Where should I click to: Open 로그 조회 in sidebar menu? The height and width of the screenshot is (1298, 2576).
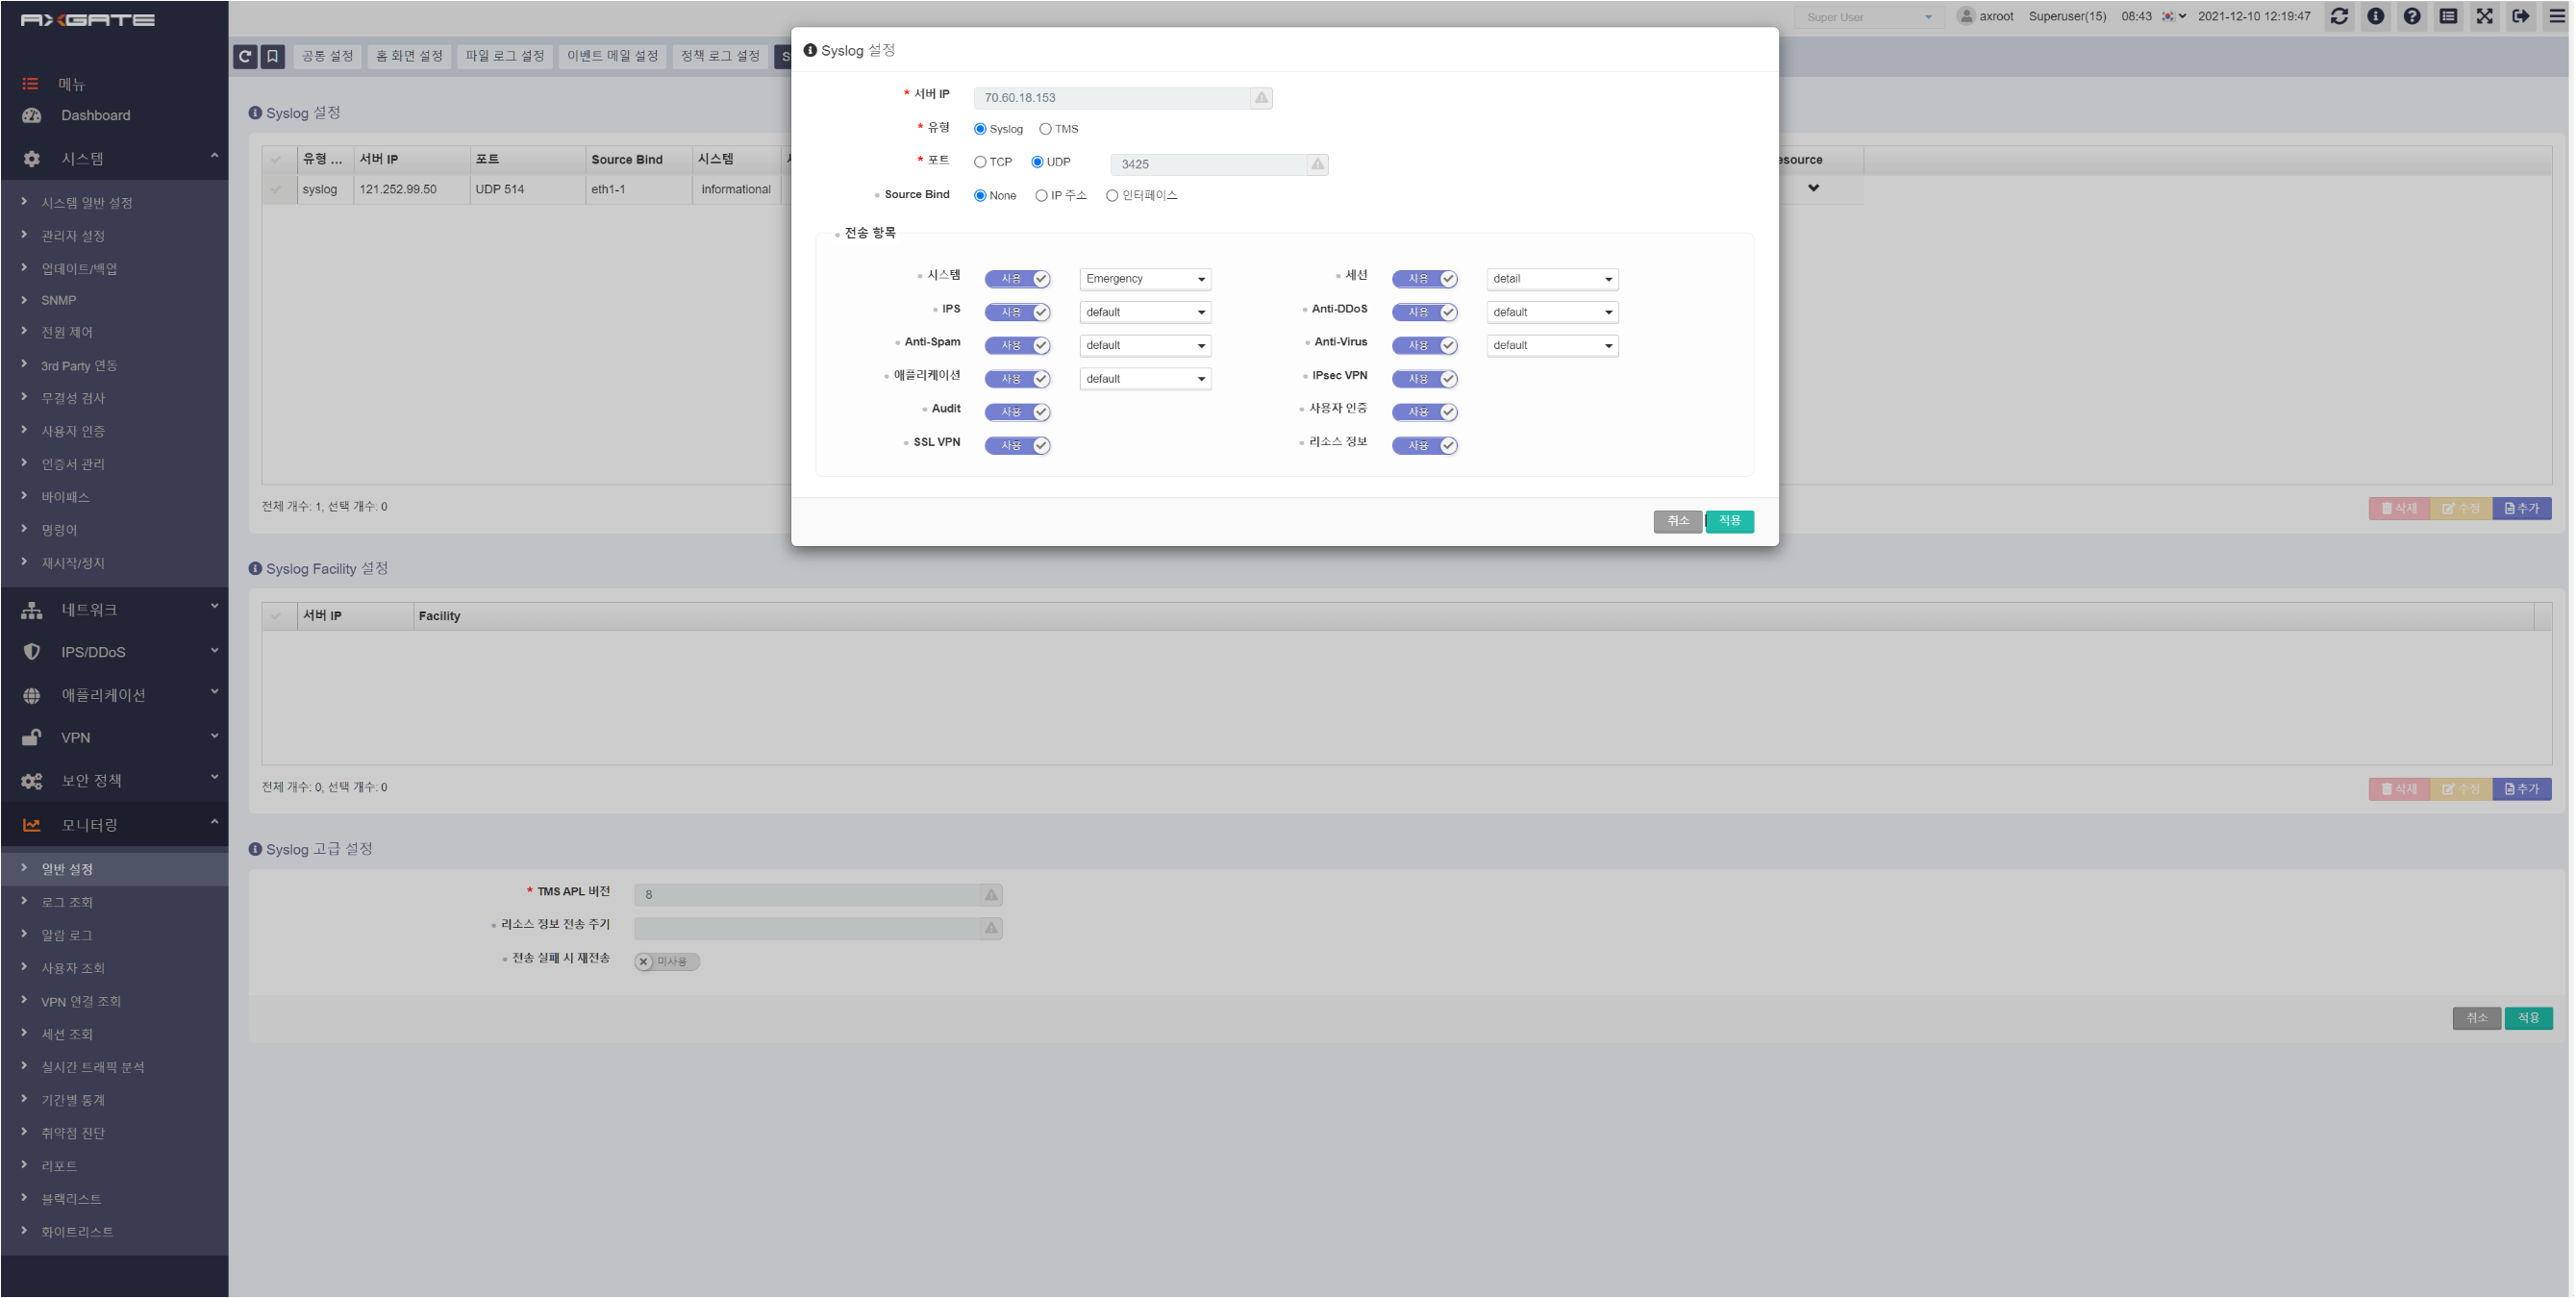click(x=67, y=902)
